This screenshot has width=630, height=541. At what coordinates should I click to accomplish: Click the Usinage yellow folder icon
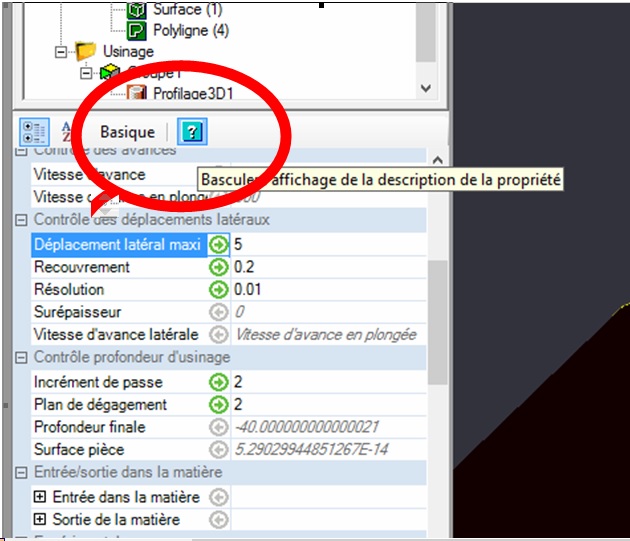coord(86,51)
